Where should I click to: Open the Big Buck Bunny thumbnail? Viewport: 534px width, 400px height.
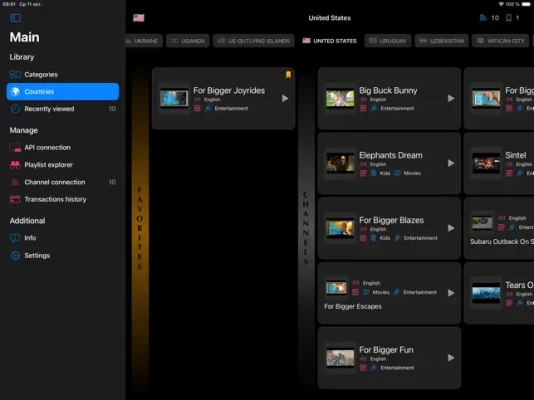340,98
